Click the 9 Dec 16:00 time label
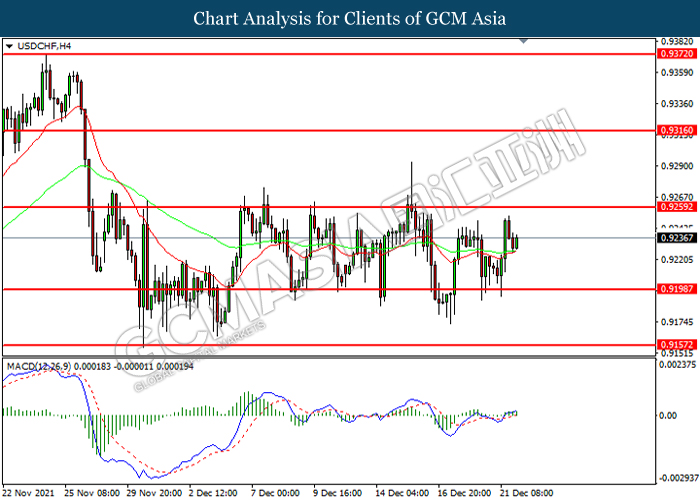 pyautogui.click(x=338, y=493)
